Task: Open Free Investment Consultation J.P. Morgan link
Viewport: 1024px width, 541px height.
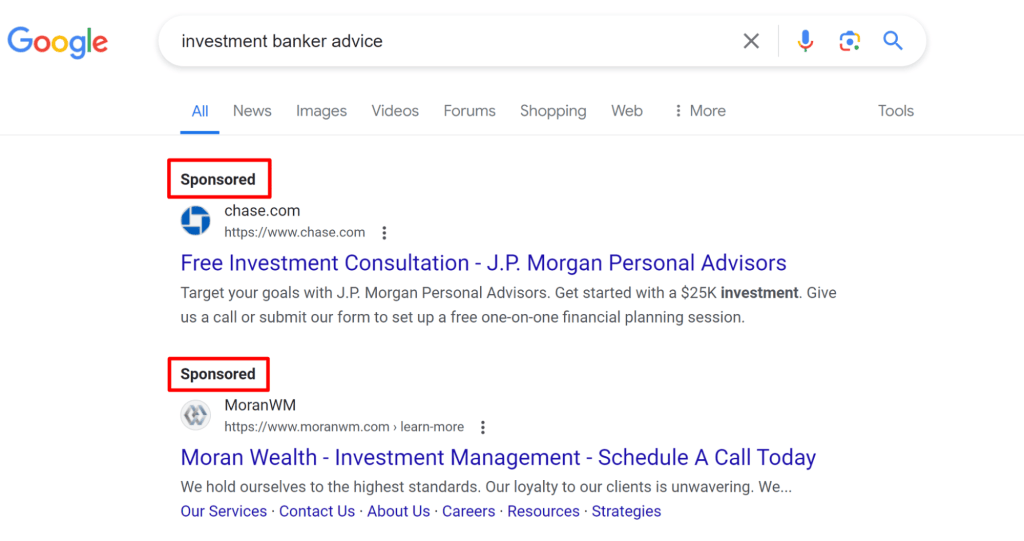Action: (x=483, y=263)
